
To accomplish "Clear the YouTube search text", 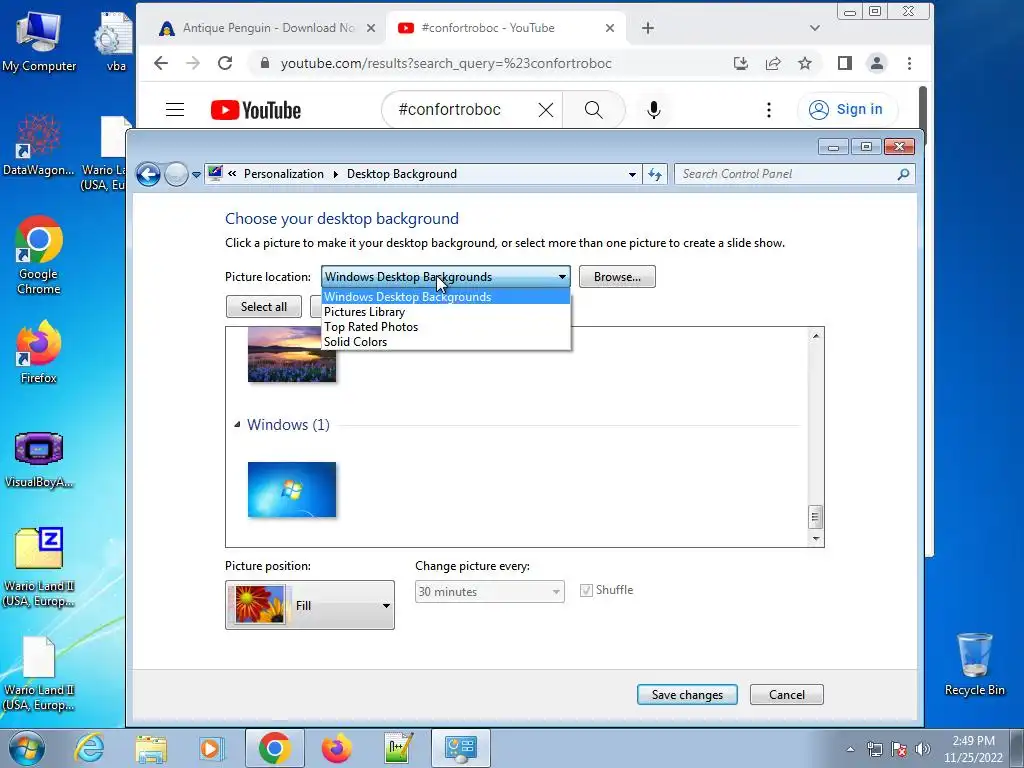I will pyautogui.click(x=546, y=110).
